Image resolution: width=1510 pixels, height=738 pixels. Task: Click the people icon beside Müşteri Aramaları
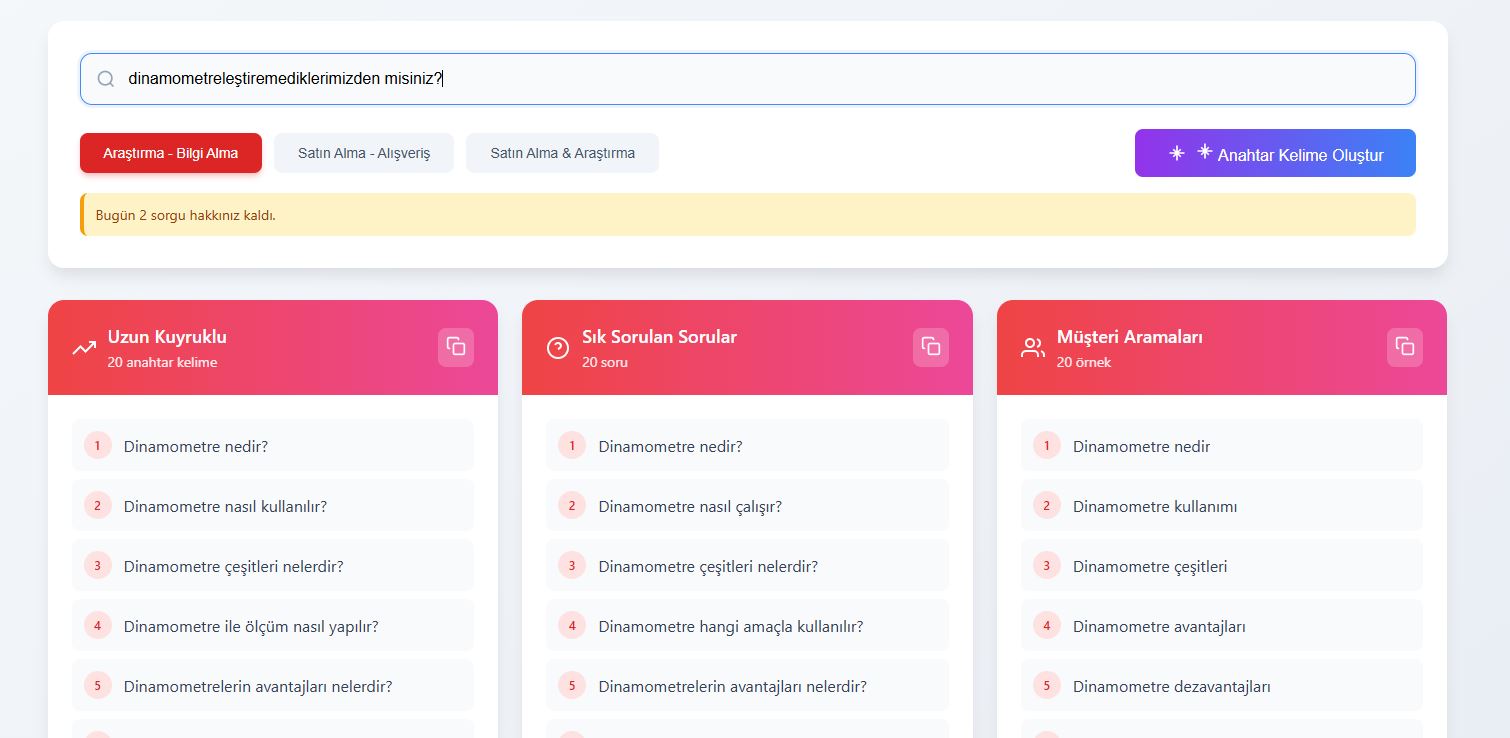pyautogui.click(x=1033, y=348)
